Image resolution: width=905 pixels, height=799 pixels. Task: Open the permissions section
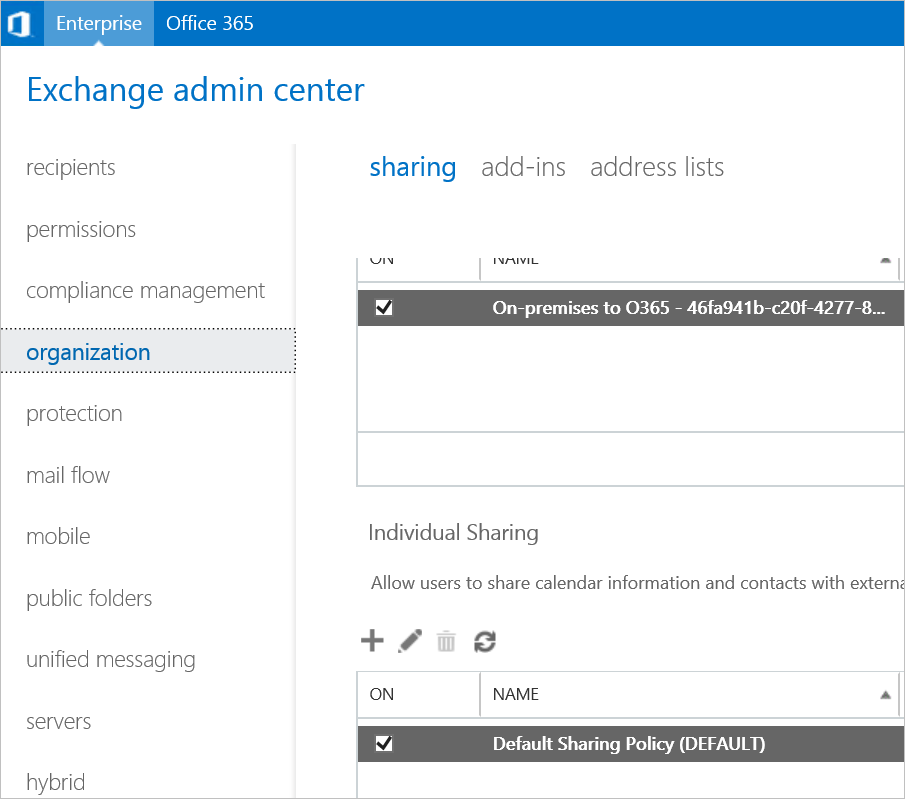[x=81, y=230]
